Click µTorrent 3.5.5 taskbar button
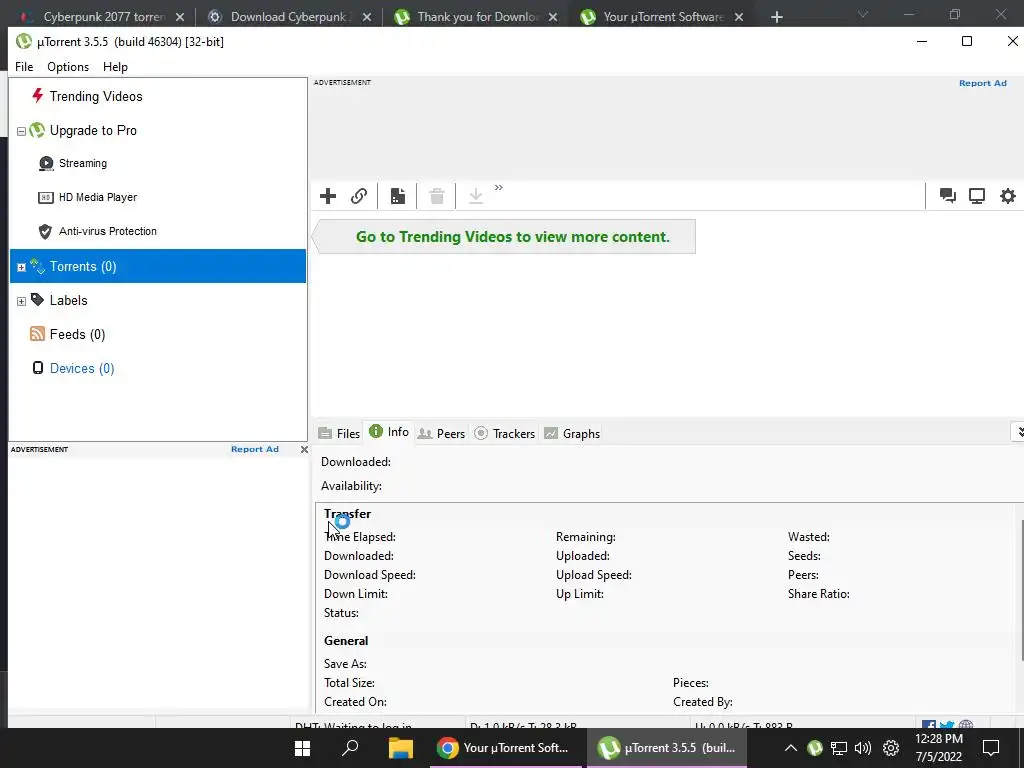The width and height of the screenshot is (1024, 768). pyautogui.click(x=667, y=748)
